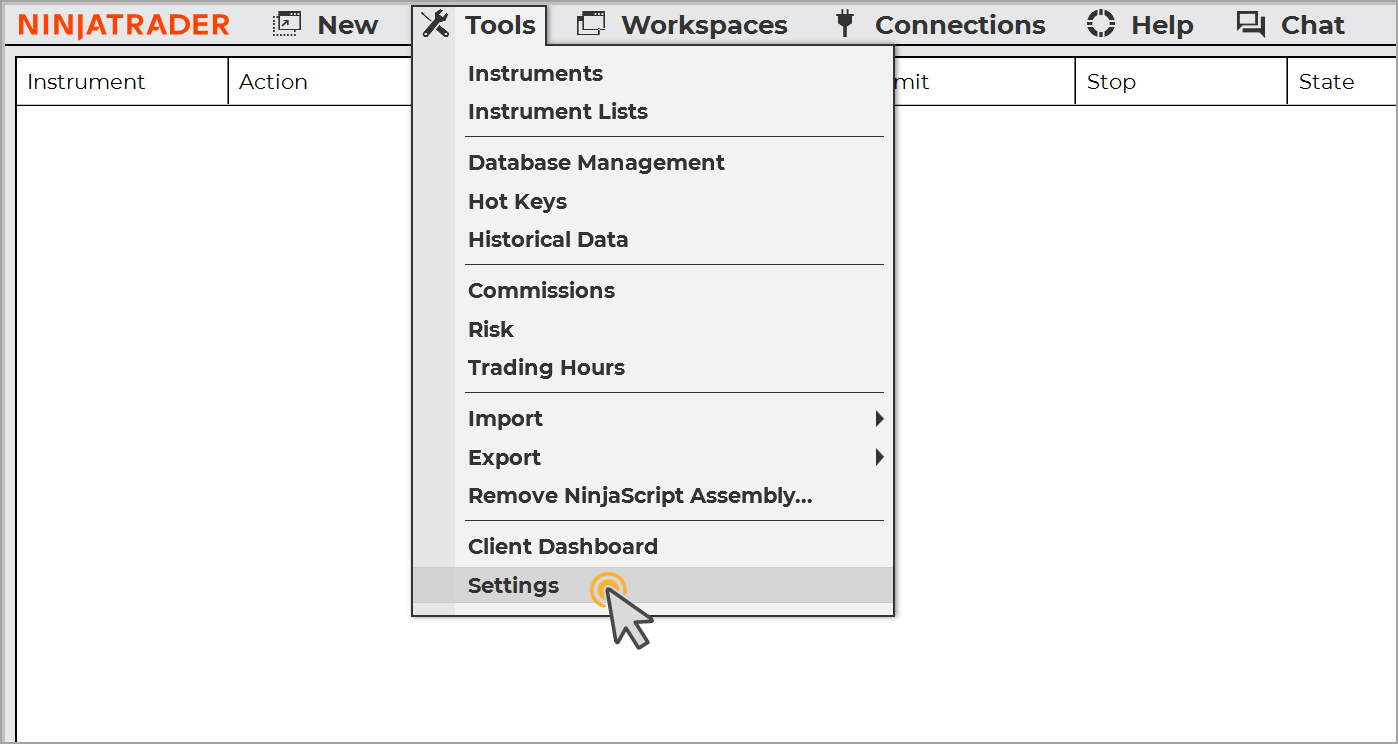Select Historical Data entry
This screenshot has height=744, width=1398.
click(548, 240)
